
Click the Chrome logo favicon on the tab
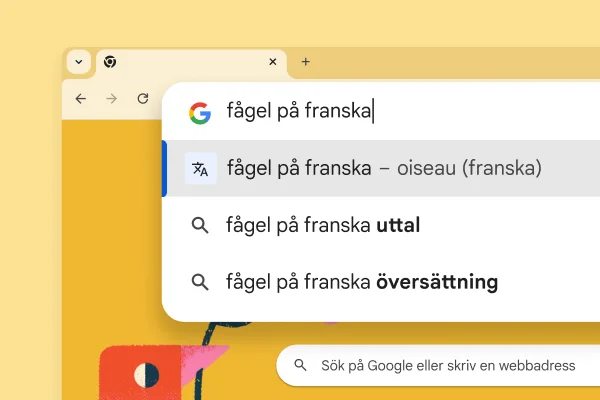click(110, 62)
